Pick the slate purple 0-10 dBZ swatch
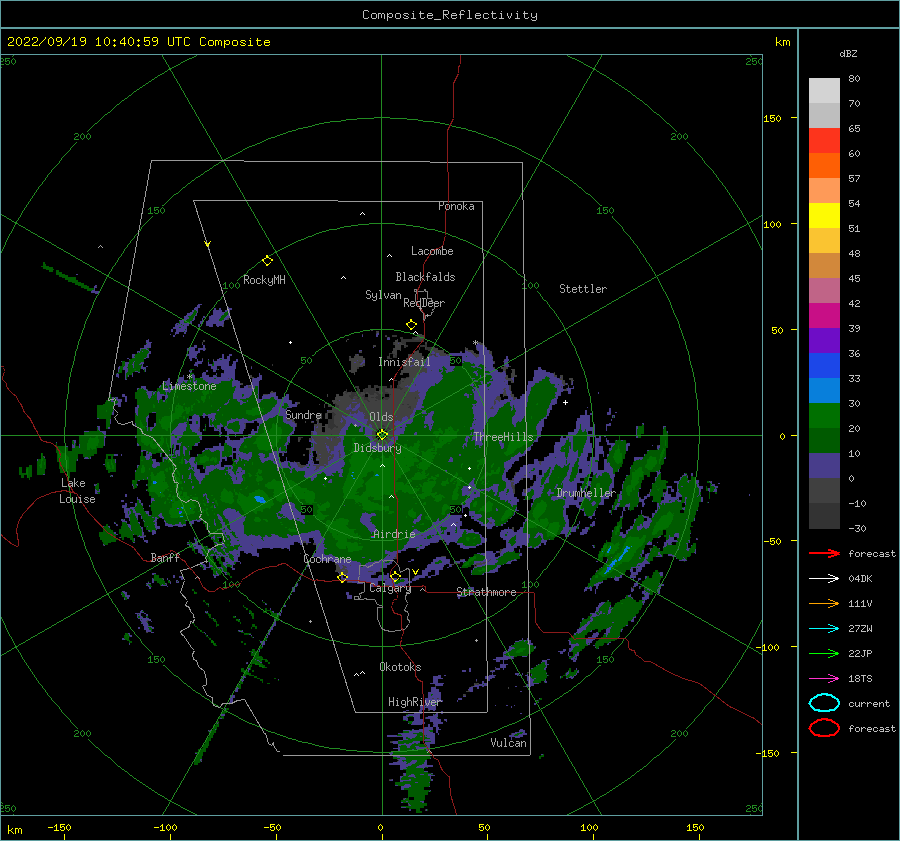This screenshot has width=900, height=841. (824, 466)
